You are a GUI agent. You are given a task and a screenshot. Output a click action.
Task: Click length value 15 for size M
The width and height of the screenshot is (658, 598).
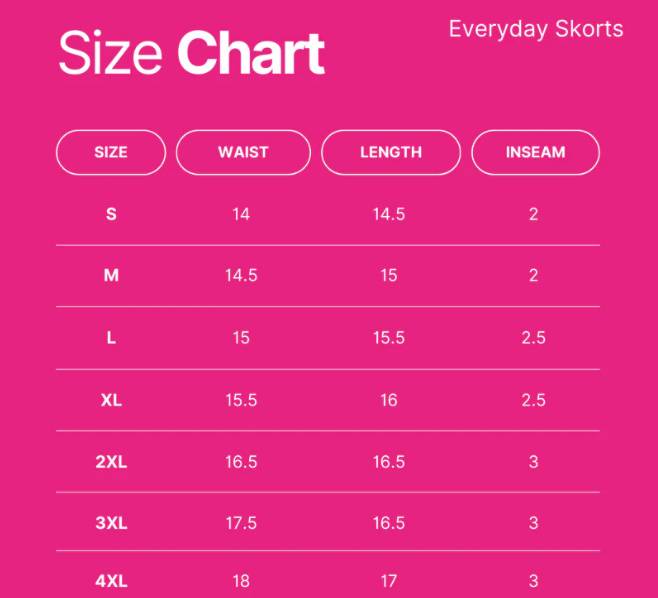pos(389,276)
